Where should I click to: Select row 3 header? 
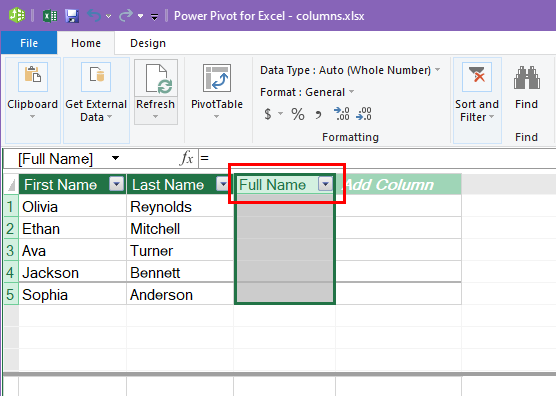coord(11,251)
